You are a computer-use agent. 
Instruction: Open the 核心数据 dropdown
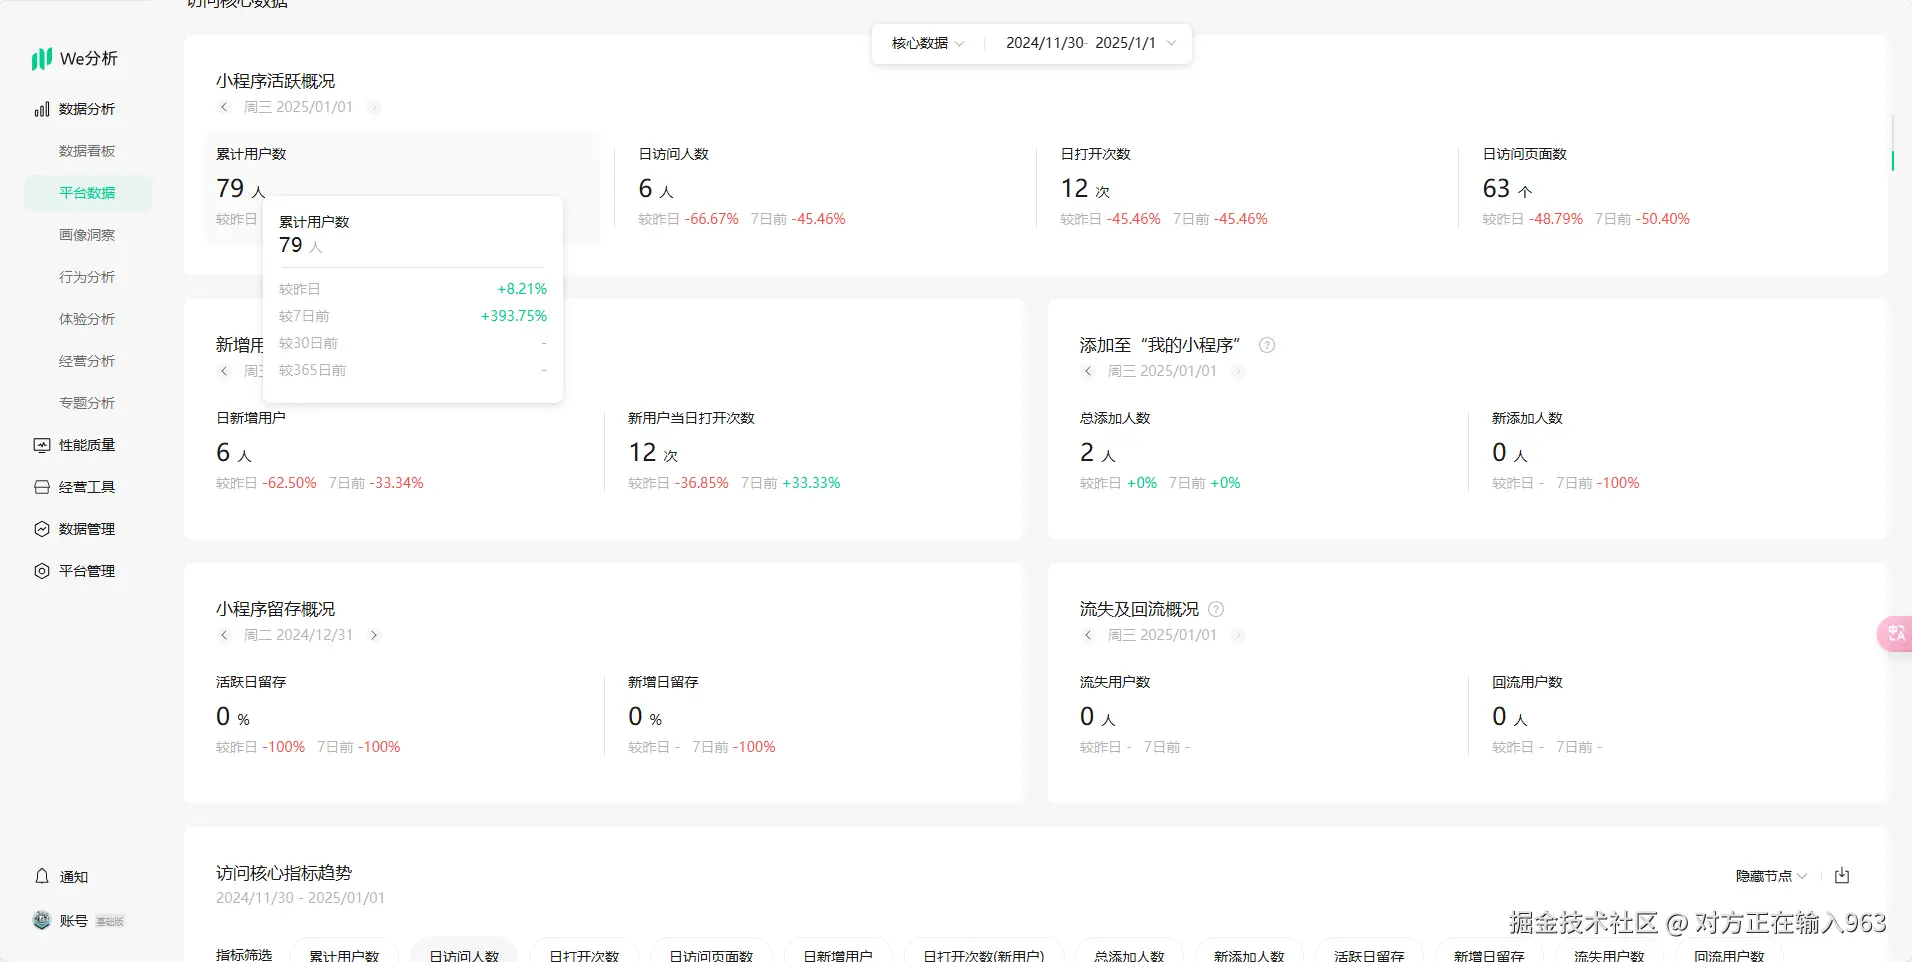click(928, 43)
